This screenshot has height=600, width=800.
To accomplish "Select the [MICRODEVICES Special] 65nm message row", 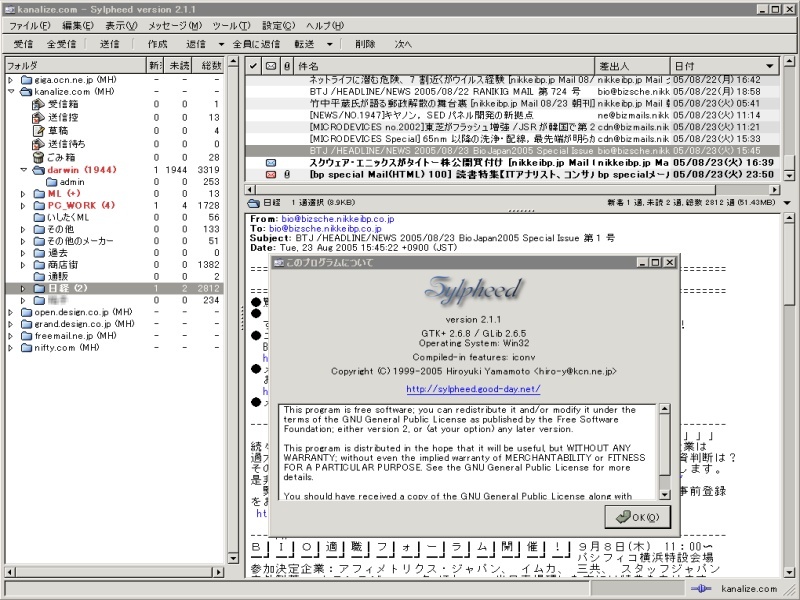I will point(512,139).
